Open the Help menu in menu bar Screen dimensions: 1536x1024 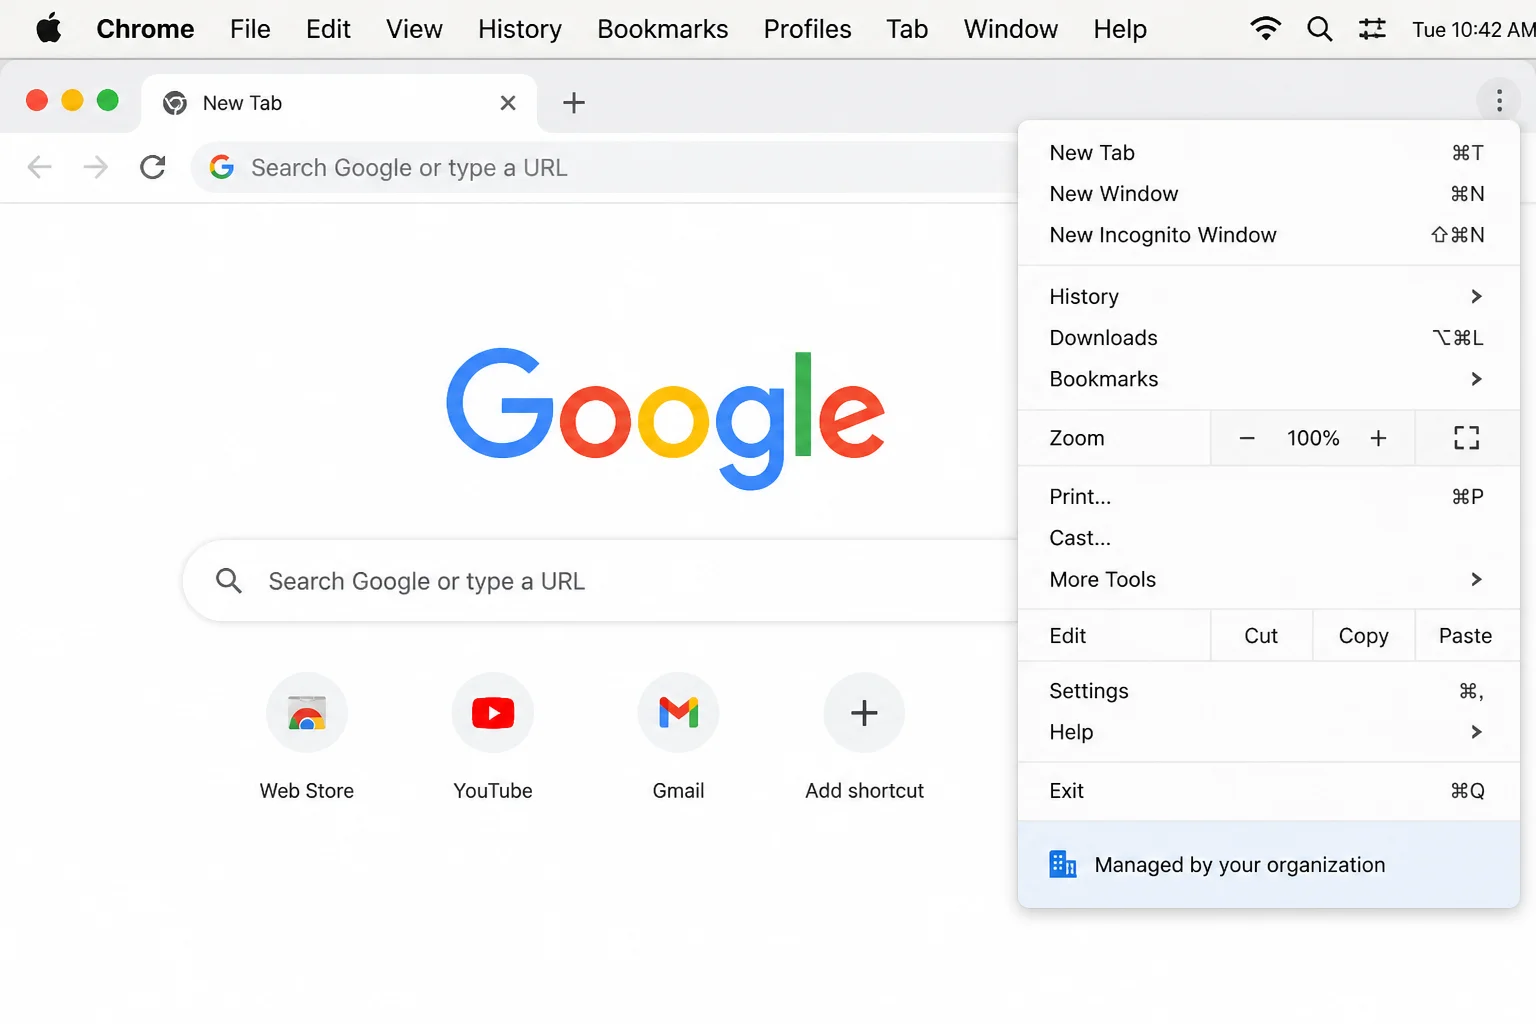click(x=1120, y=29)
